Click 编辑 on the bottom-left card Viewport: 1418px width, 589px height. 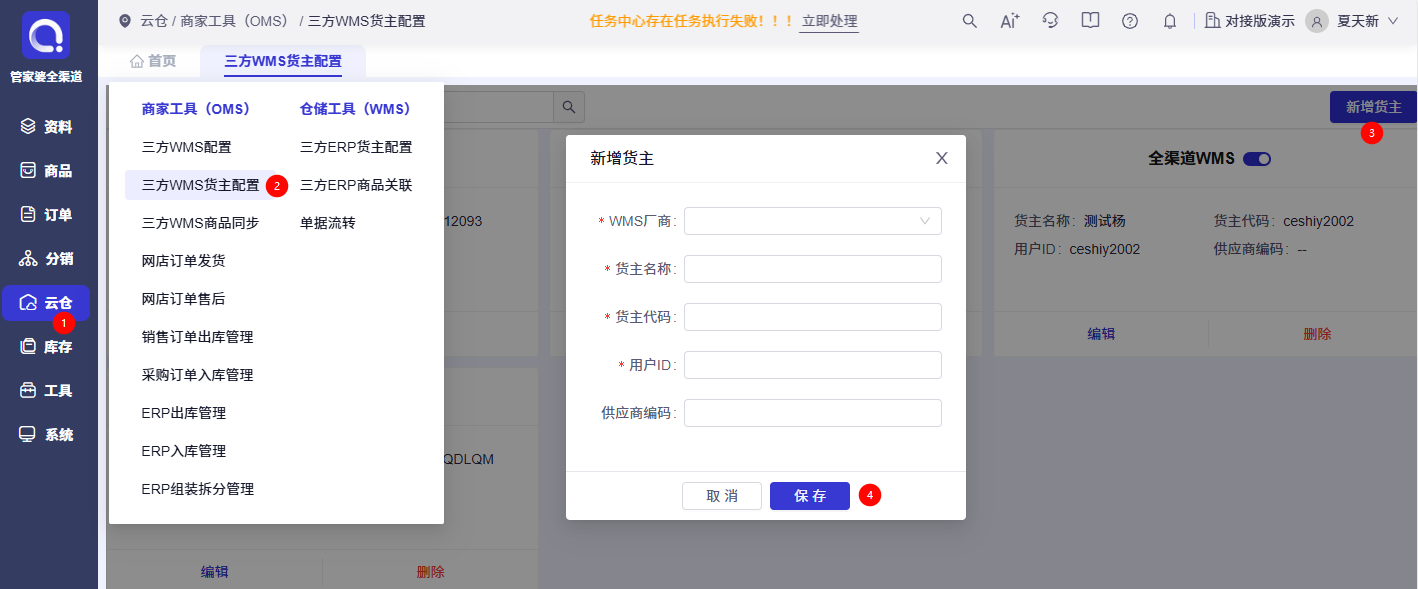pyautogui.click(x=214, y=572)
